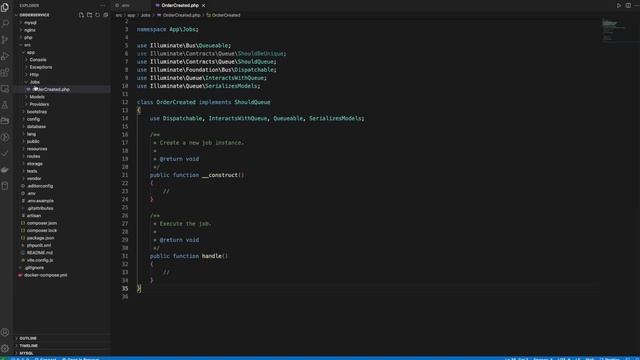Collapse the src folder
The height and width of the screenshot is (360, 640).
pyautogui.click(x=27, y=45)
